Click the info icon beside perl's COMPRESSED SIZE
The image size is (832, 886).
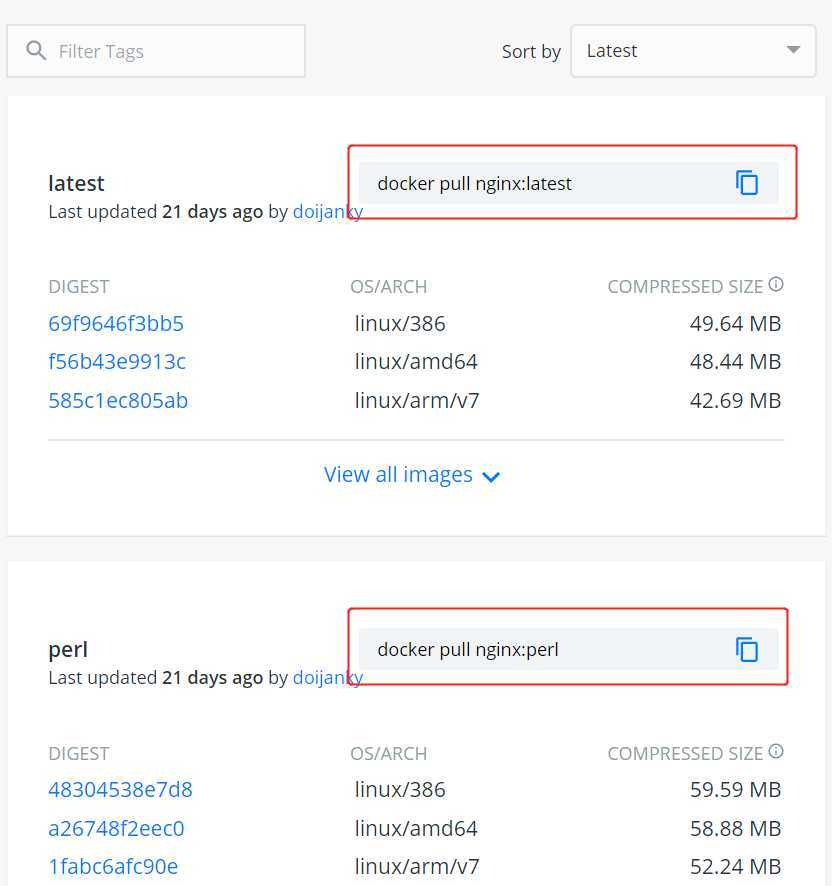776,751
